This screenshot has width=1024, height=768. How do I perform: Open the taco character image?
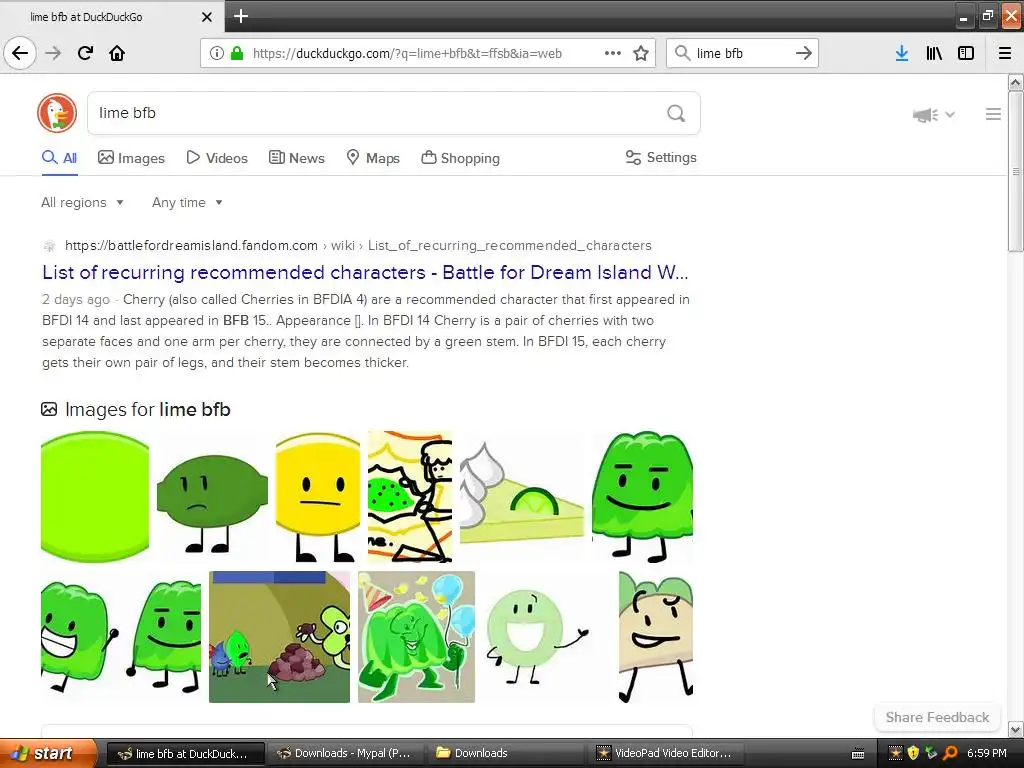point(656,637)
